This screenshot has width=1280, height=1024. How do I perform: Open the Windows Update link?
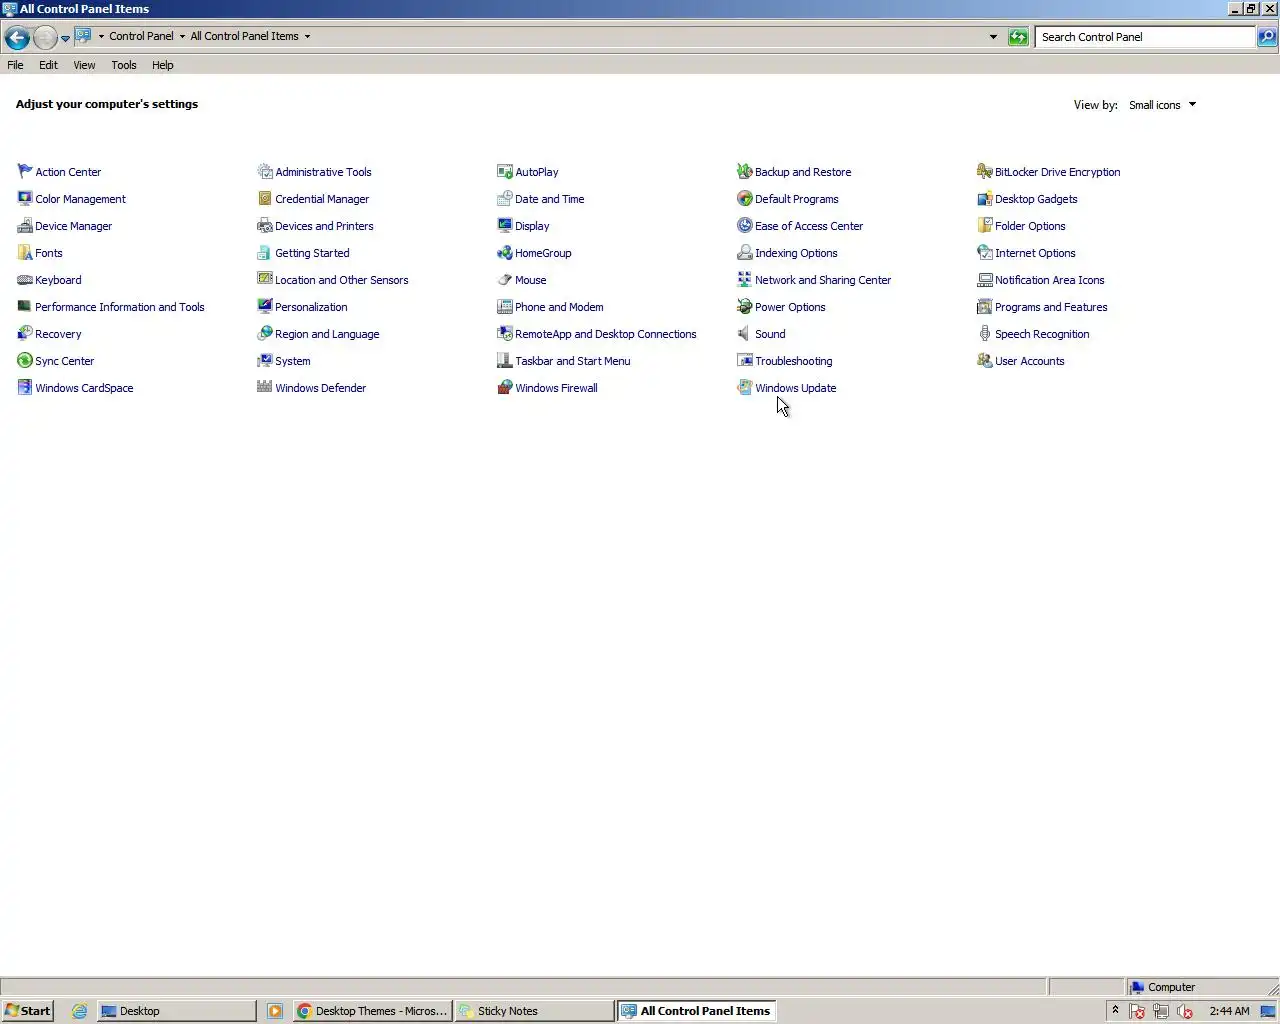pyautogui.click(x=795, y=388)
